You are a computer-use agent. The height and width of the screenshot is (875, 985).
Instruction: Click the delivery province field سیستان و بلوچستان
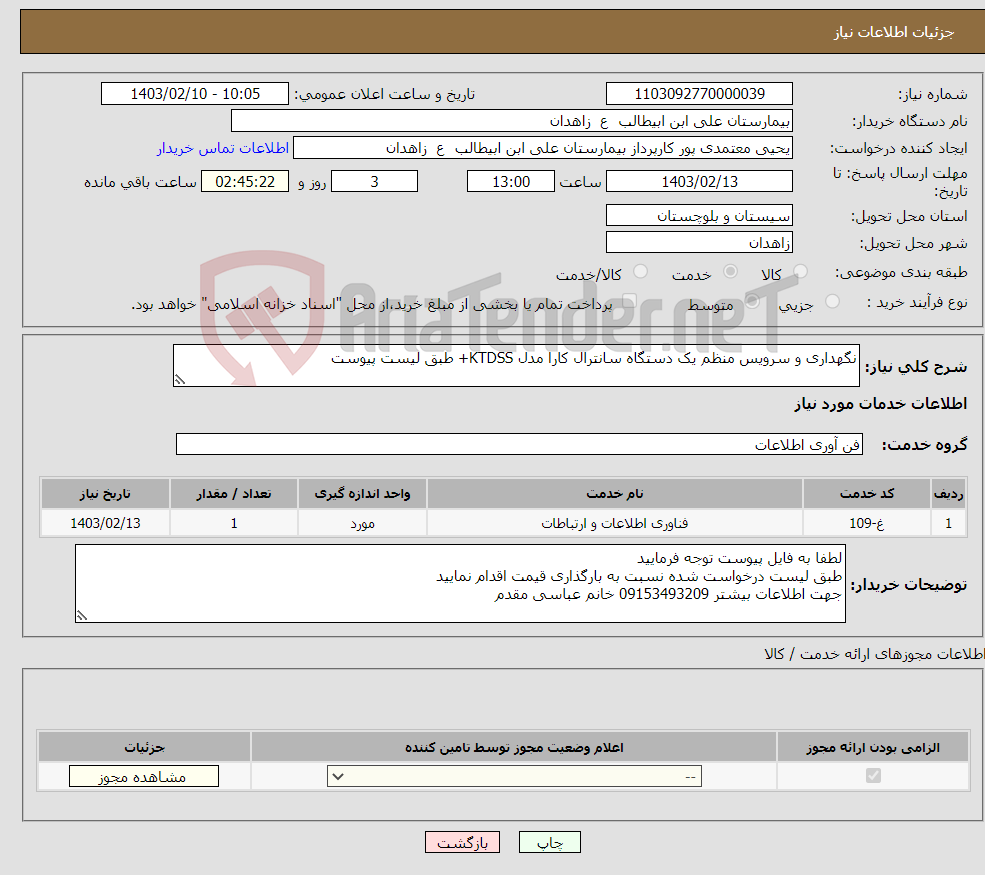699,215
